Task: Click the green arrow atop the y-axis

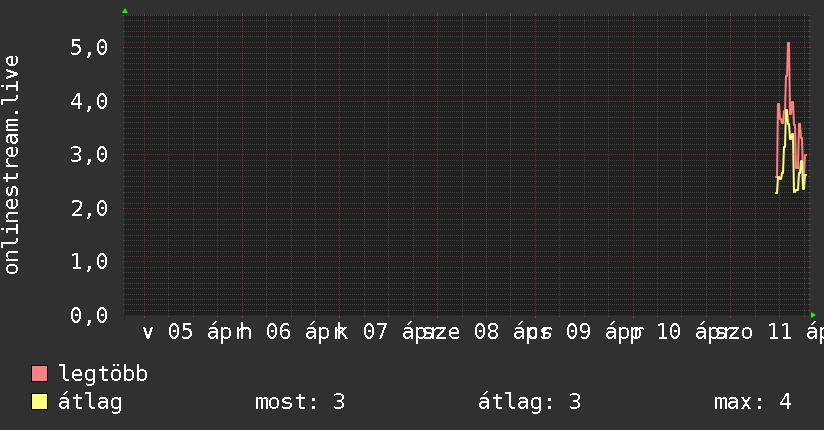Action: point(124,11)
